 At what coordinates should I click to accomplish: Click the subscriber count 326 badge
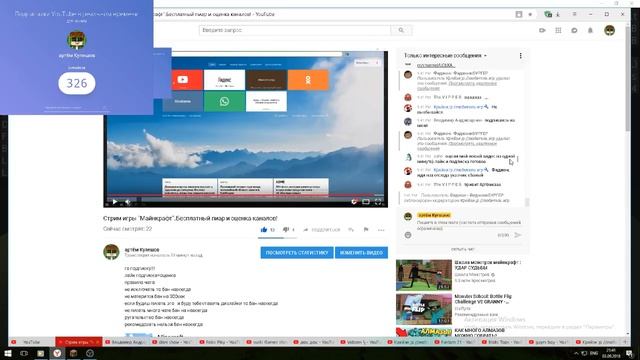click(77, 83)
